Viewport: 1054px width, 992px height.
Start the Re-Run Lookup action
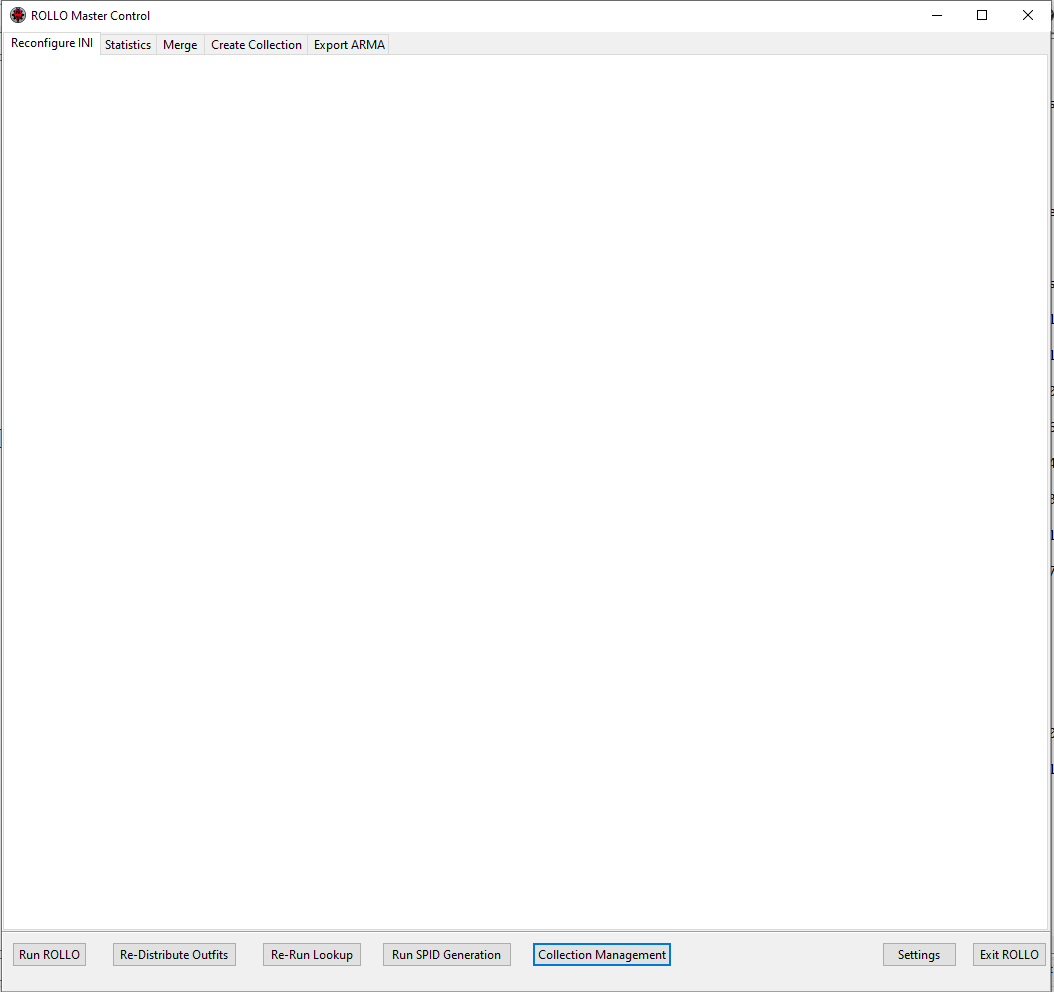pyautogui.click(x=312, y=954)
